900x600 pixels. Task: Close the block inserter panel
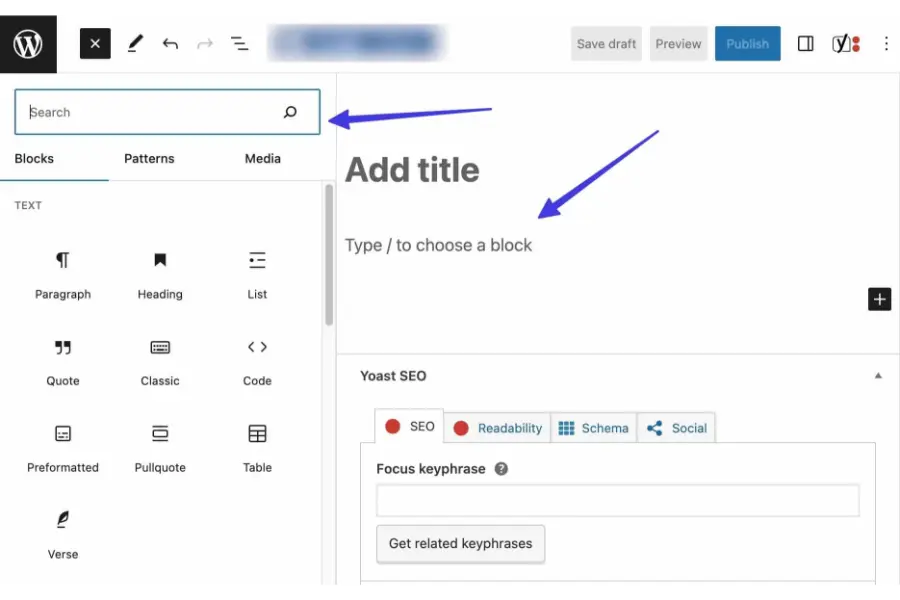[95, 44]
